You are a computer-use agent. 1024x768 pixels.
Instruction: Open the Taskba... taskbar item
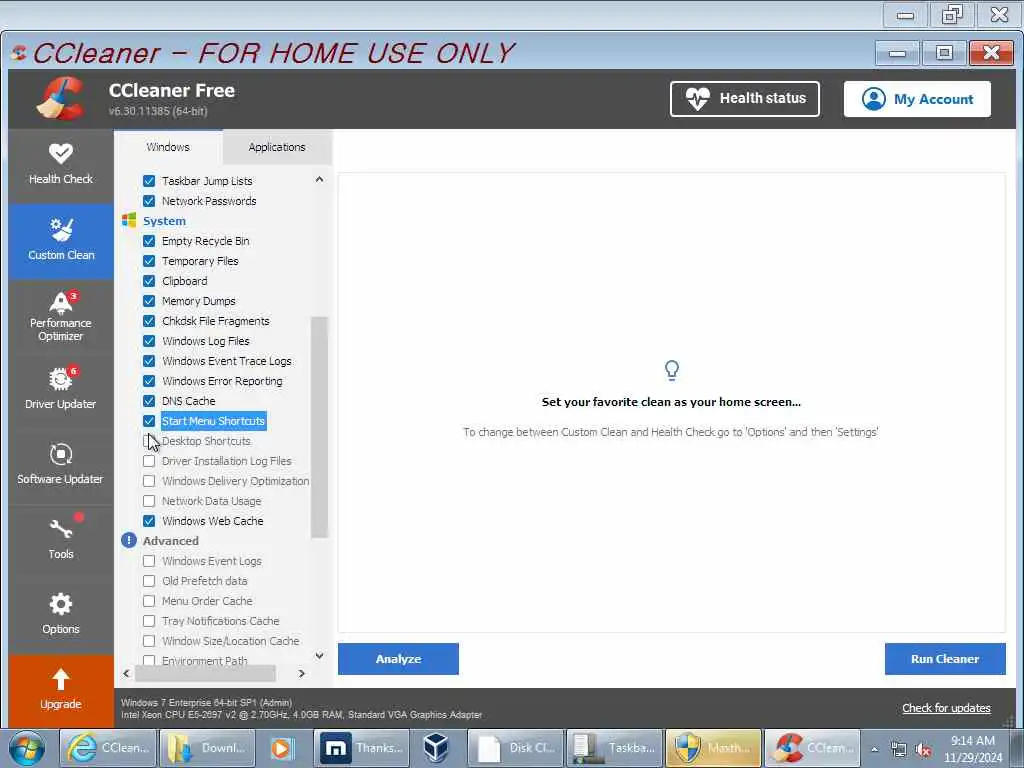tap(614, 748)
